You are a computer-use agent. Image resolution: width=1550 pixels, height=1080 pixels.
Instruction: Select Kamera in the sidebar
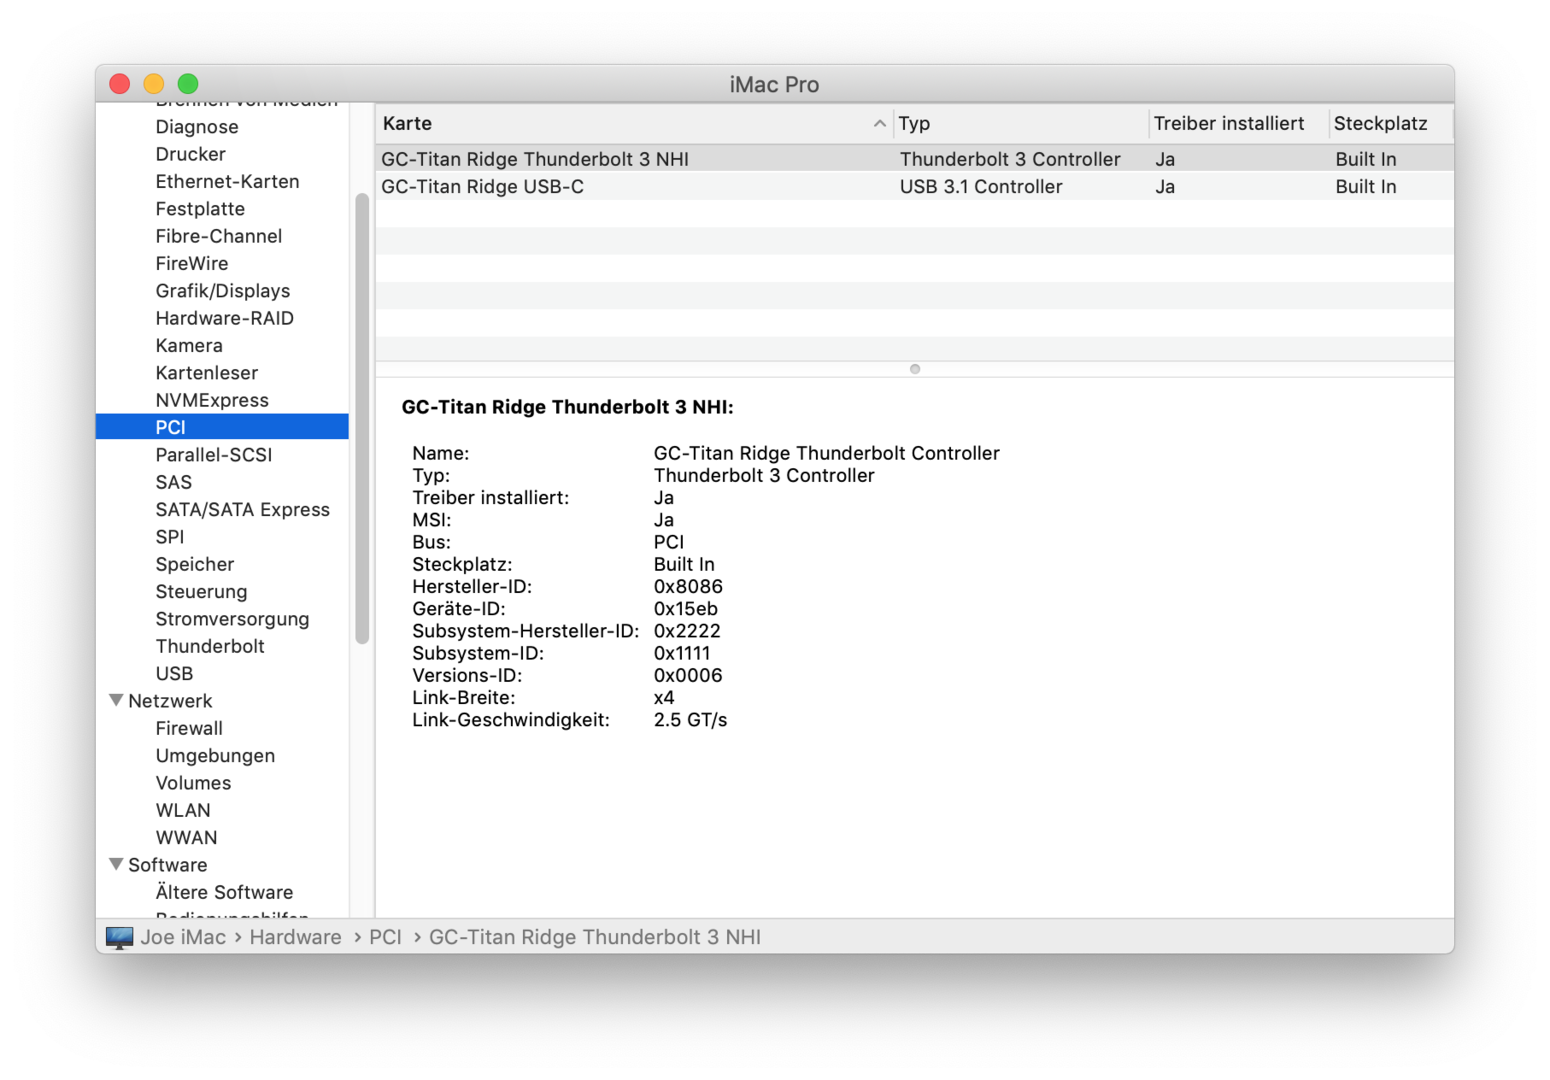point(189,345)
